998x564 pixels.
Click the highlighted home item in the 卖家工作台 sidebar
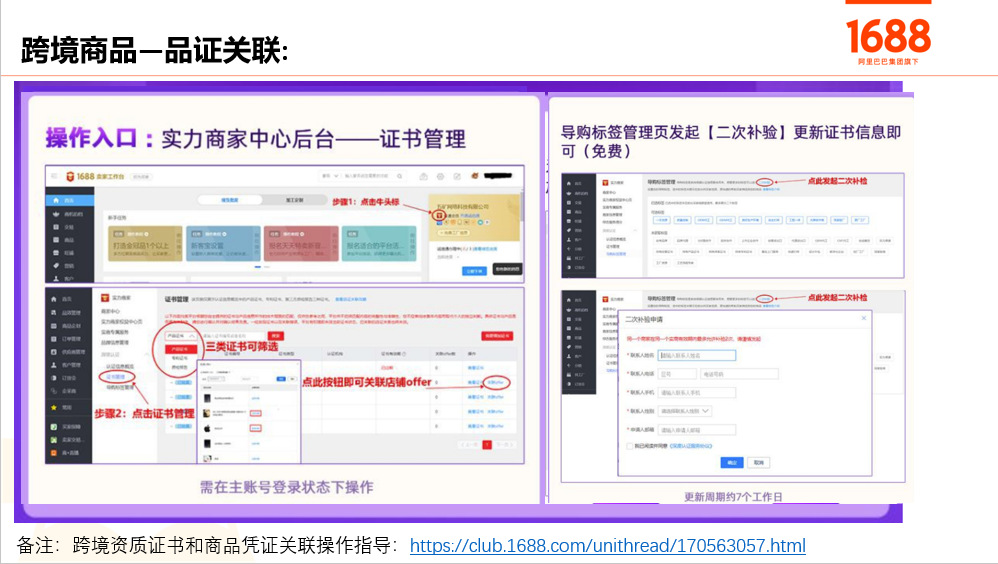point(69,200)
